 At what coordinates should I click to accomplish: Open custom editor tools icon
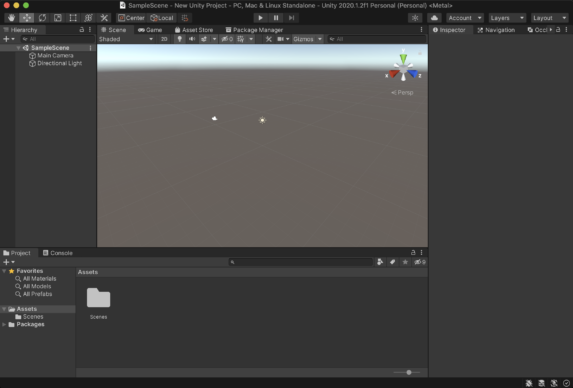[104, 18]
